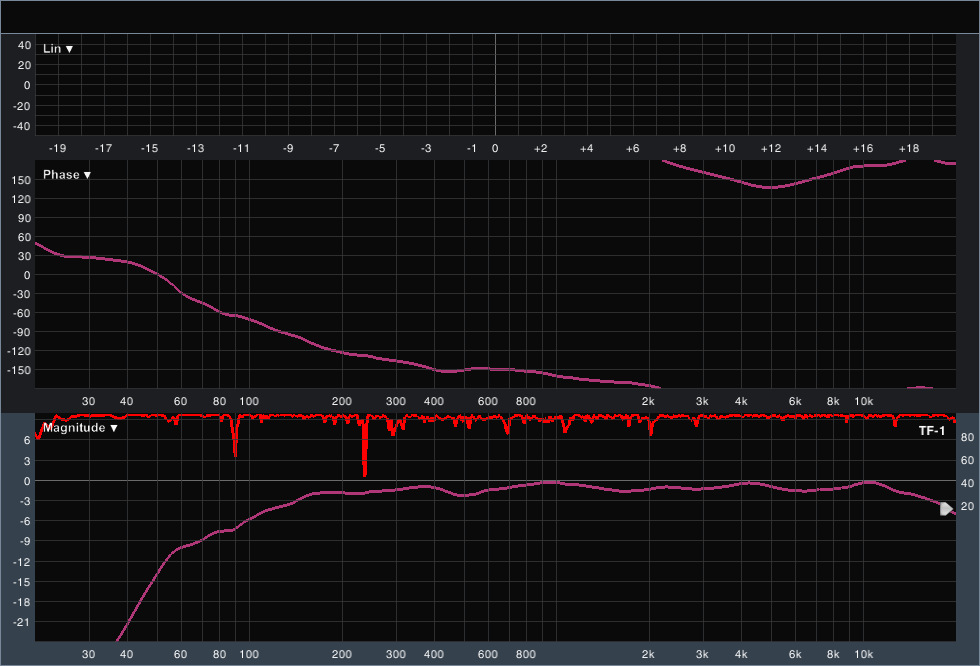
Task: Click the vertical center cursor line in impulse plot
Action: pos(496,84)
